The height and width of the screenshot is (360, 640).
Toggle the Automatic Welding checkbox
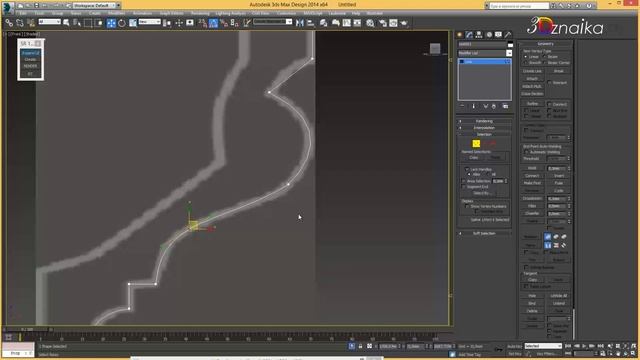click(x=526, y=152)
